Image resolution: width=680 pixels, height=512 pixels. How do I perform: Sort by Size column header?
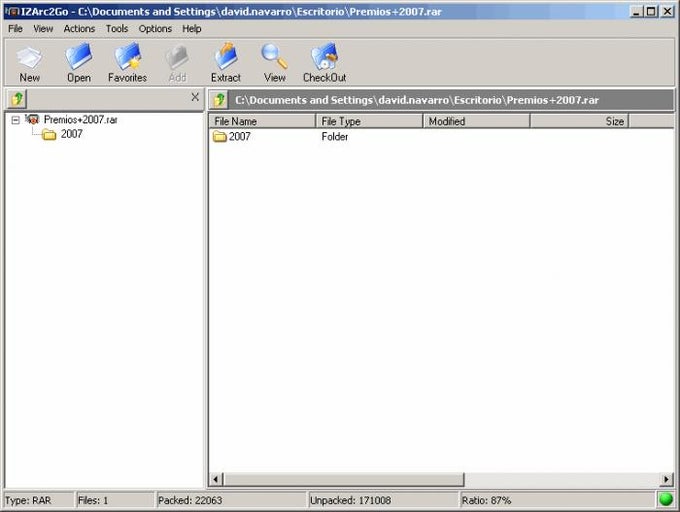[579, 121]
